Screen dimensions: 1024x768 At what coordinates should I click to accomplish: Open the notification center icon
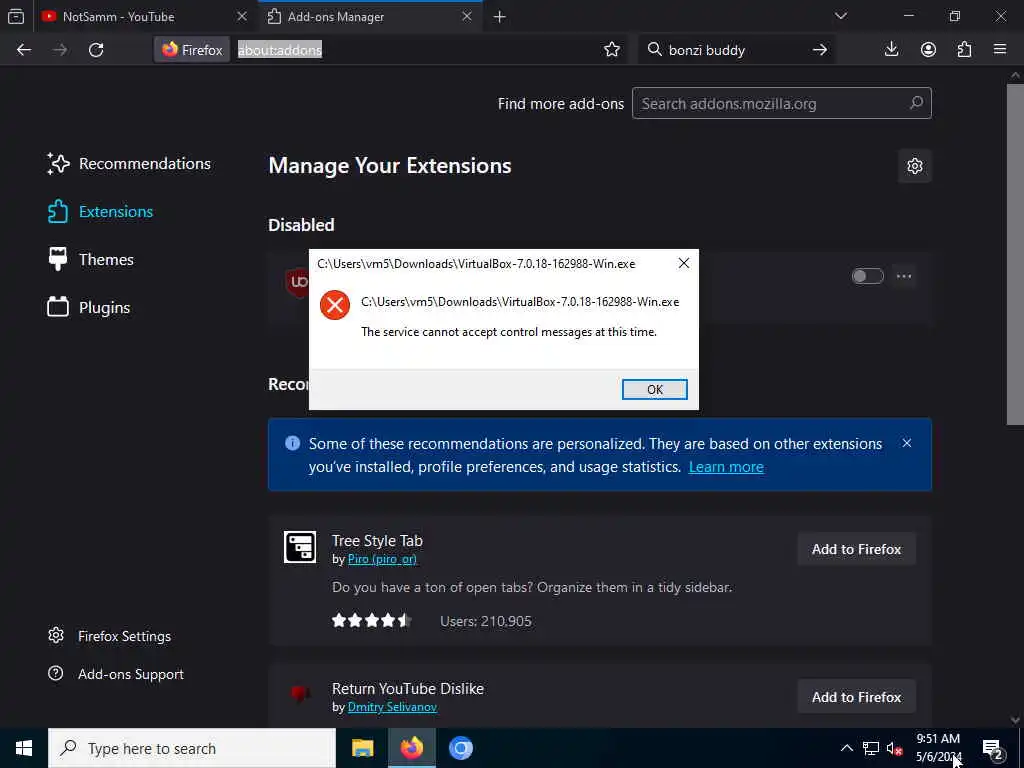(x=993, y=748)
